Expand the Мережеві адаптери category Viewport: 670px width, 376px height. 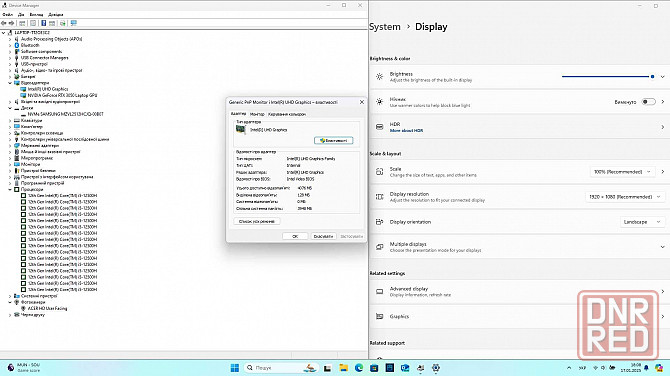10,146
